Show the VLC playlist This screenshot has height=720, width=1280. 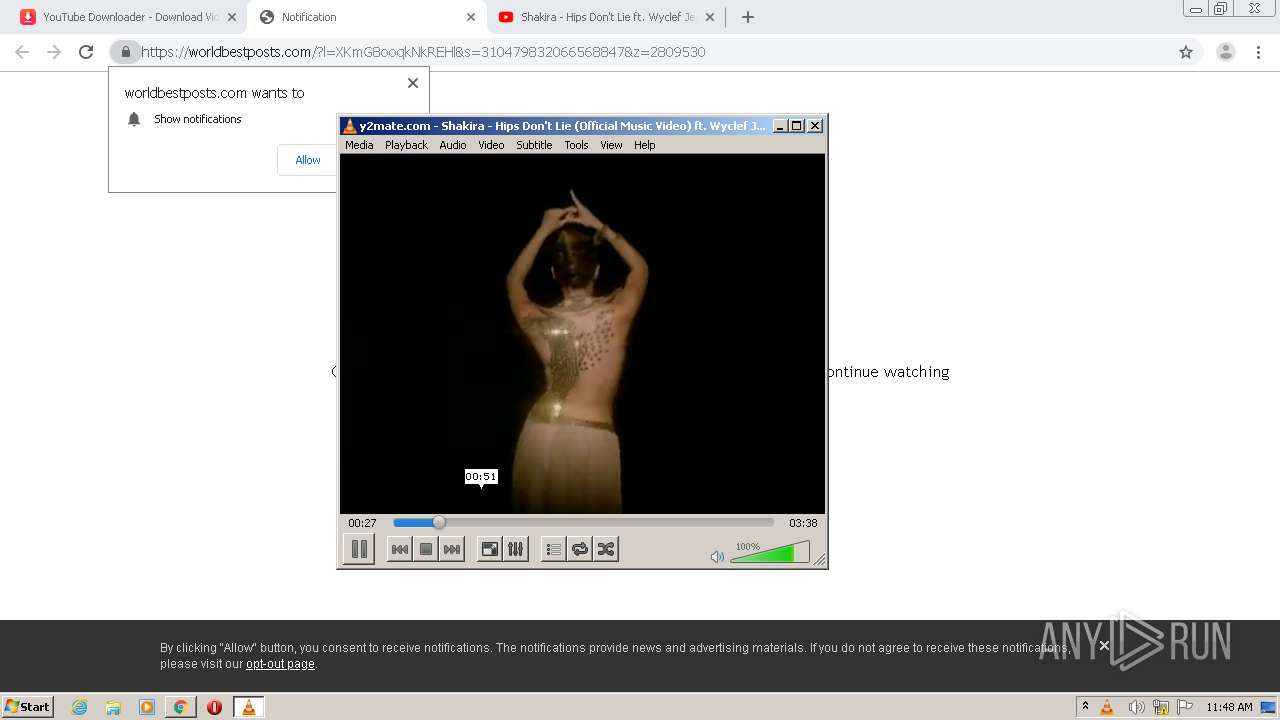click(553, 549)
